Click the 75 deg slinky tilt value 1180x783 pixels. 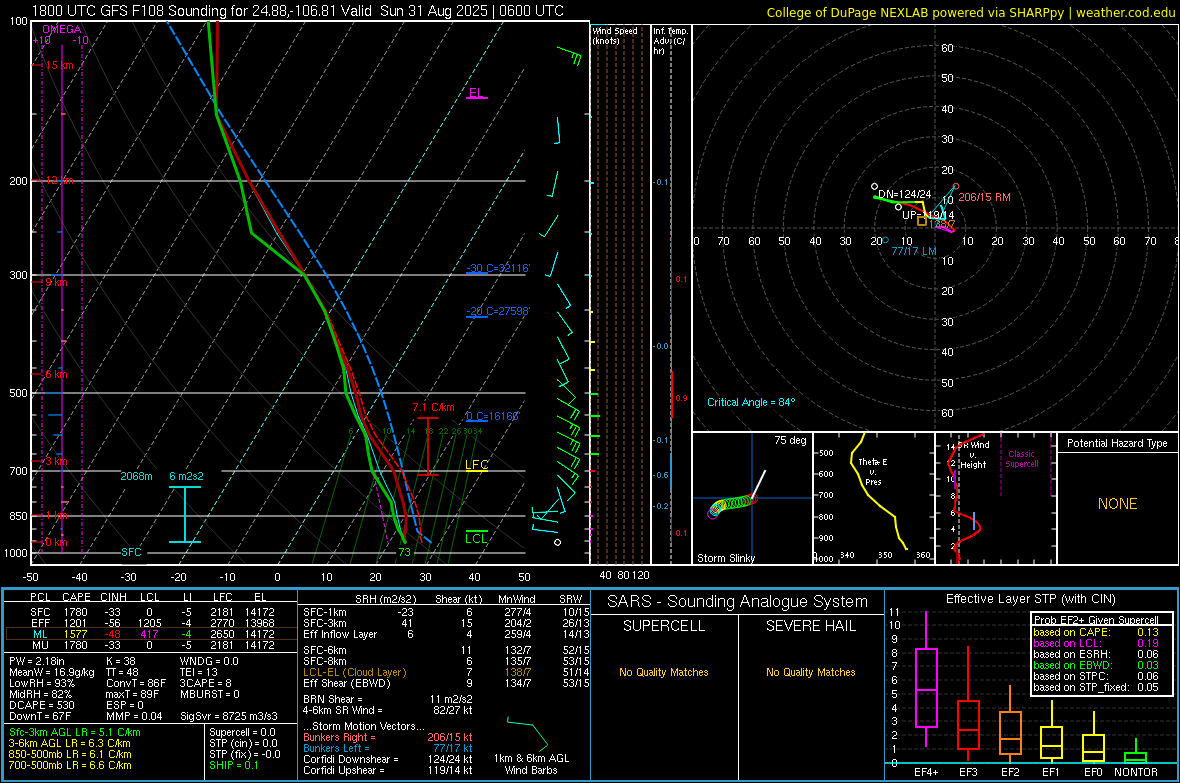(x=790, y=440)
